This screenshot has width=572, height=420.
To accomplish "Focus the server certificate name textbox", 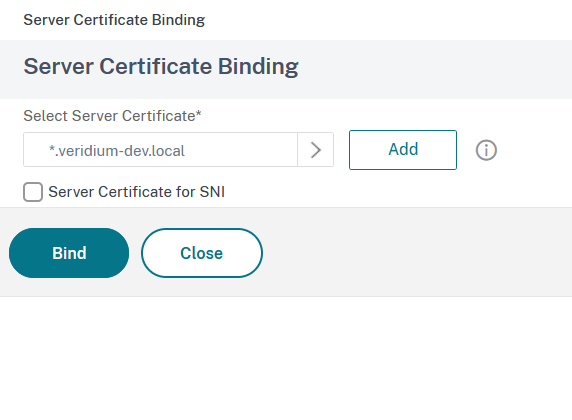I will (161, 150).
